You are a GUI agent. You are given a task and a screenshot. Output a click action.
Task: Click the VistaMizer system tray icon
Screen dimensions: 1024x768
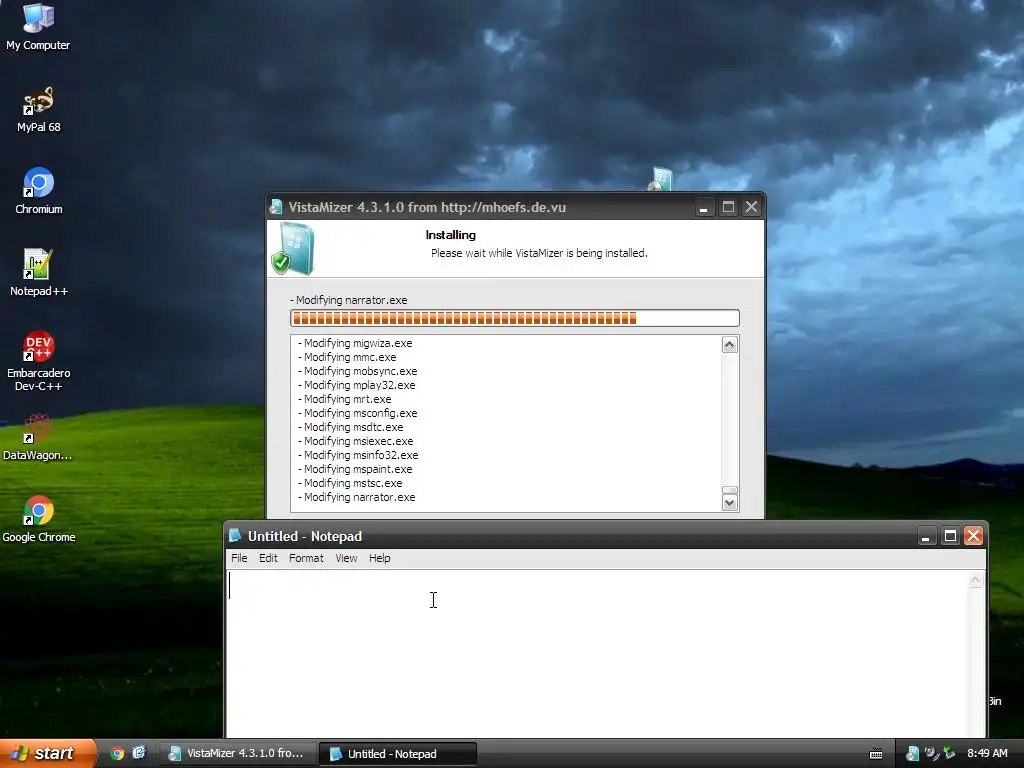(x=912, y=754)
